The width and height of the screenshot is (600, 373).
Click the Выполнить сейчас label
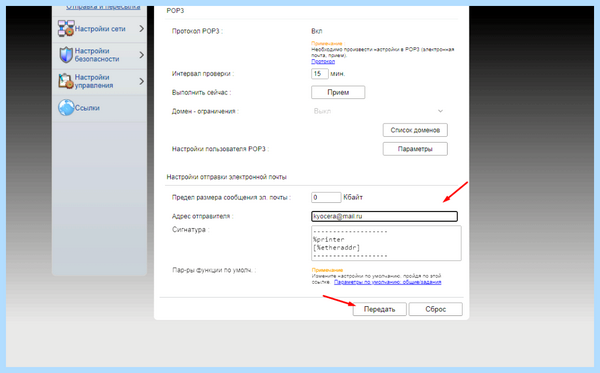(202, 92)
